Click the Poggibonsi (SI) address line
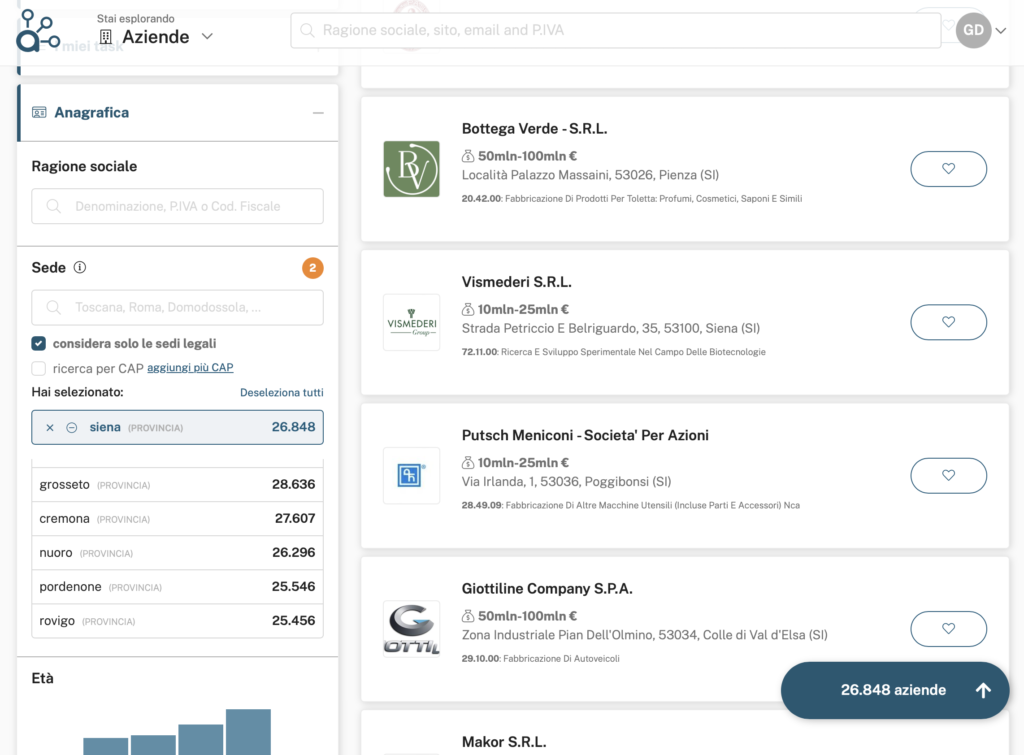 566,482
